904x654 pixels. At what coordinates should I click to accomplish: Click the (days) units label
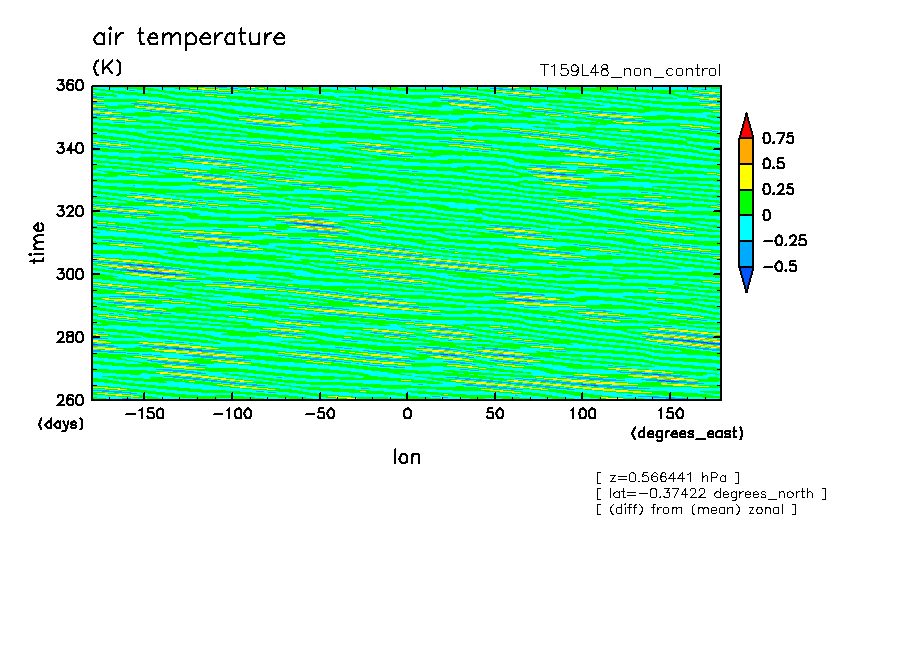[x=61, y=424]
